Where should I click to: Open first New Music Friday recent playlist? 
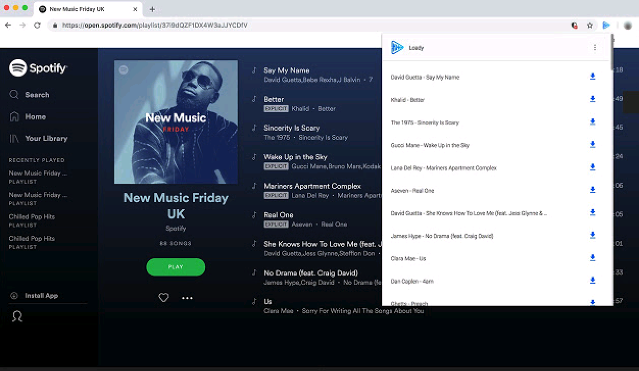pyautogui.click(x=38, y=173)
